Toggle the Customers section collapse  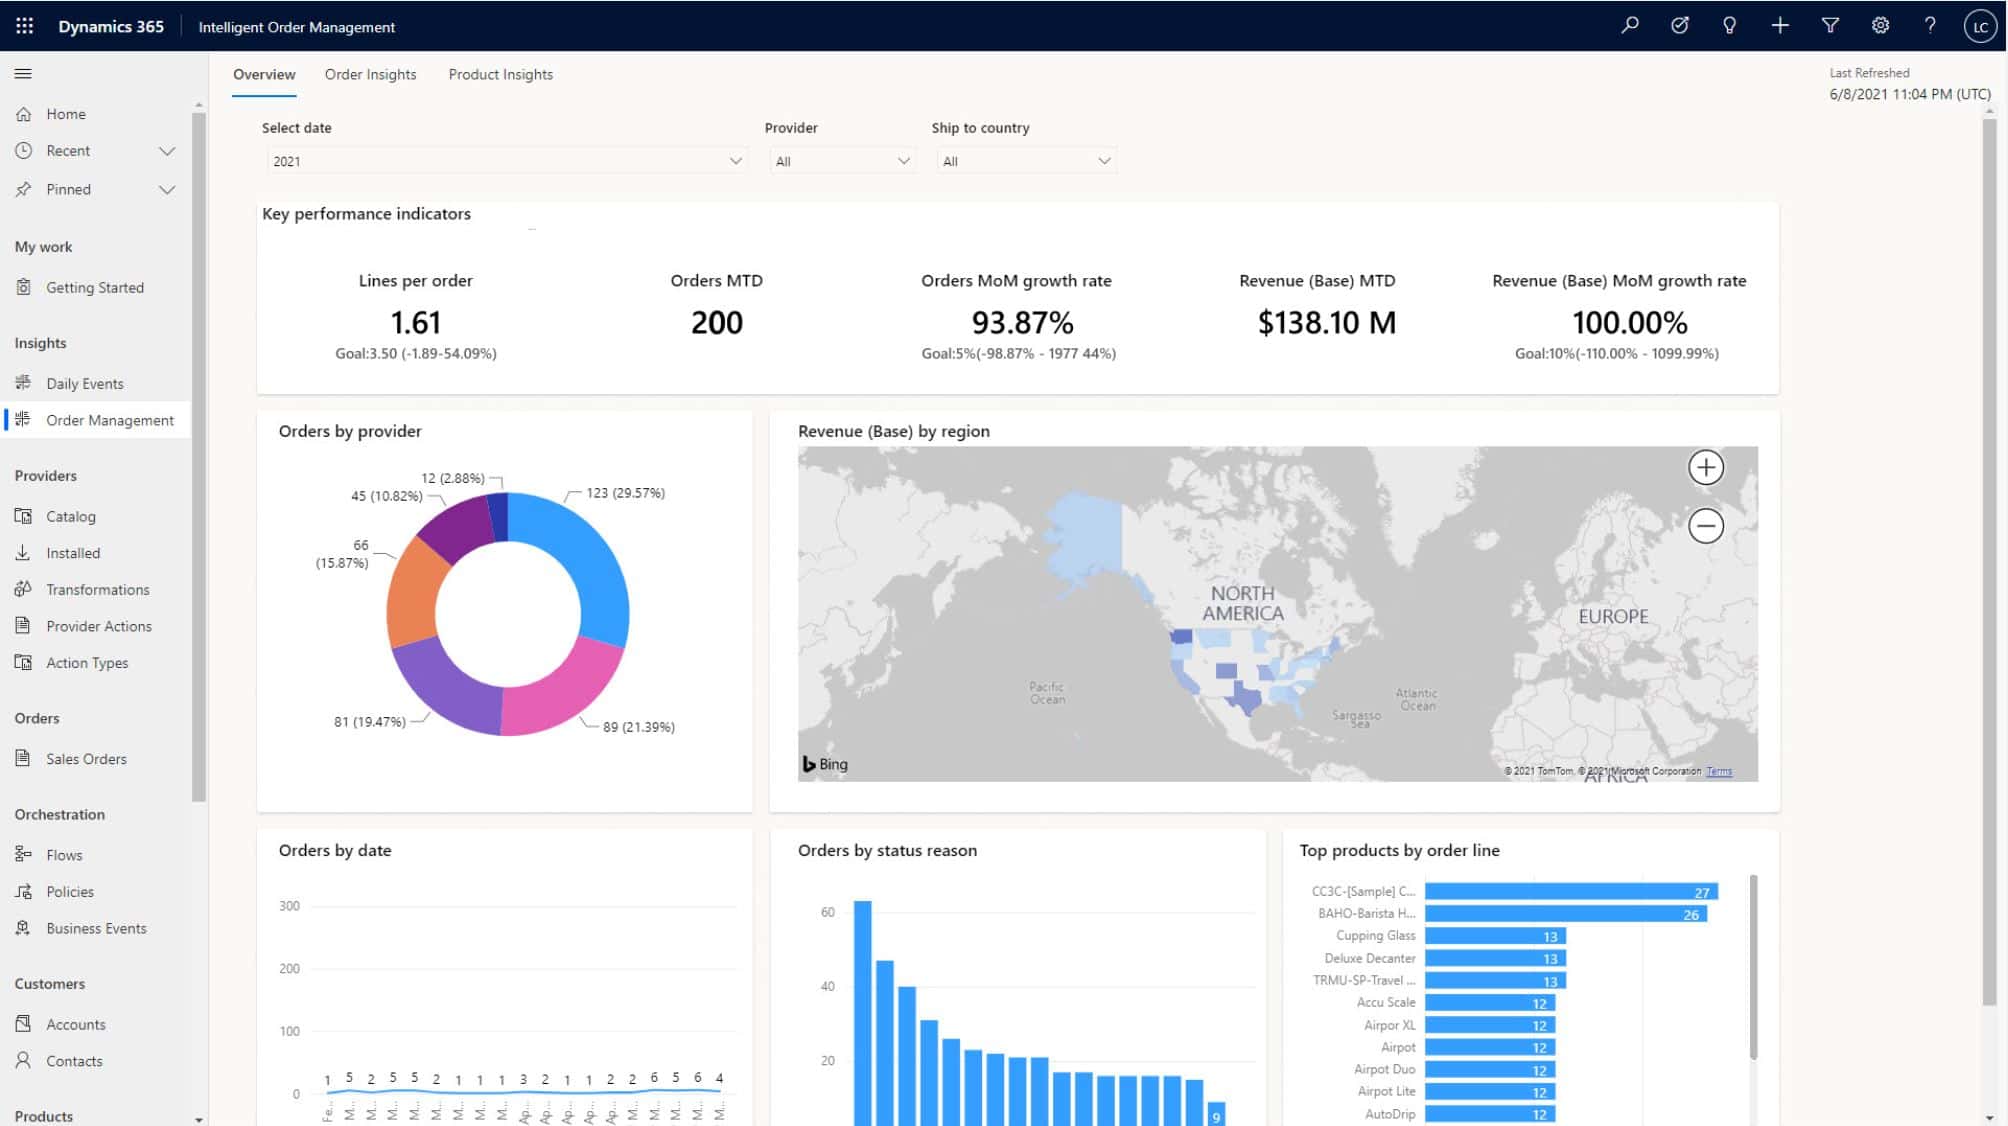[x=48, y=982]
